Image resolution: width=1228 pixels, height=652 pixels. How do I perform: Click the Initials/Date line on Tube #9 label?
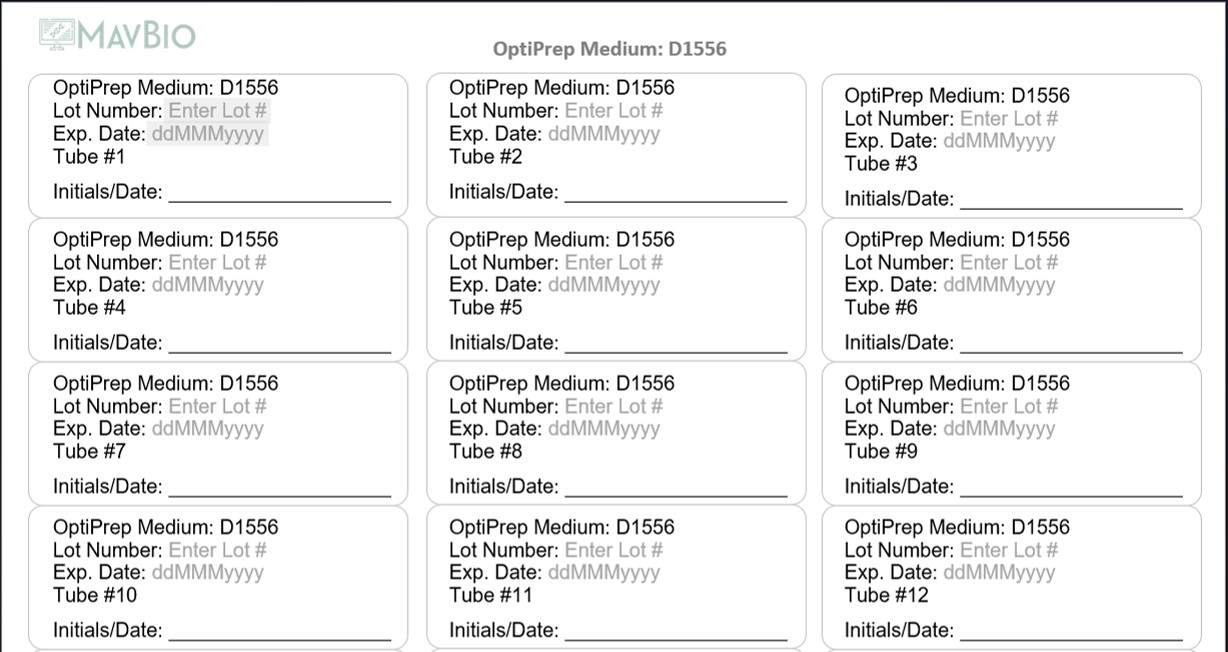tap(1070, 488)
